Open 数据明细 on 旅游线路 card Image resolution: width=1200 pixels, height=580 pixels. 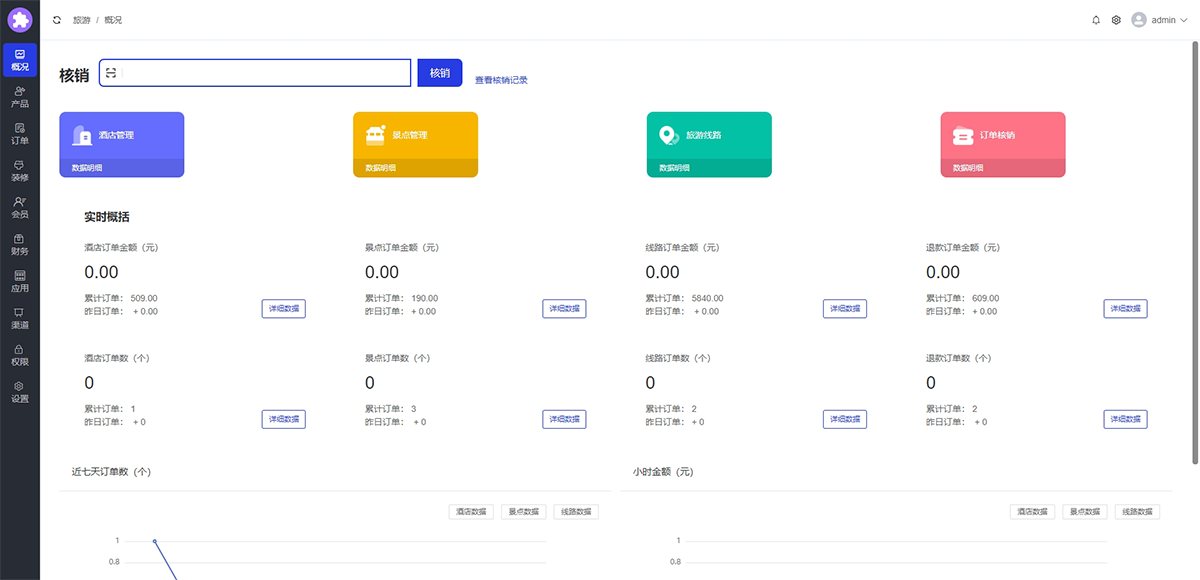(x=674, y=168)
